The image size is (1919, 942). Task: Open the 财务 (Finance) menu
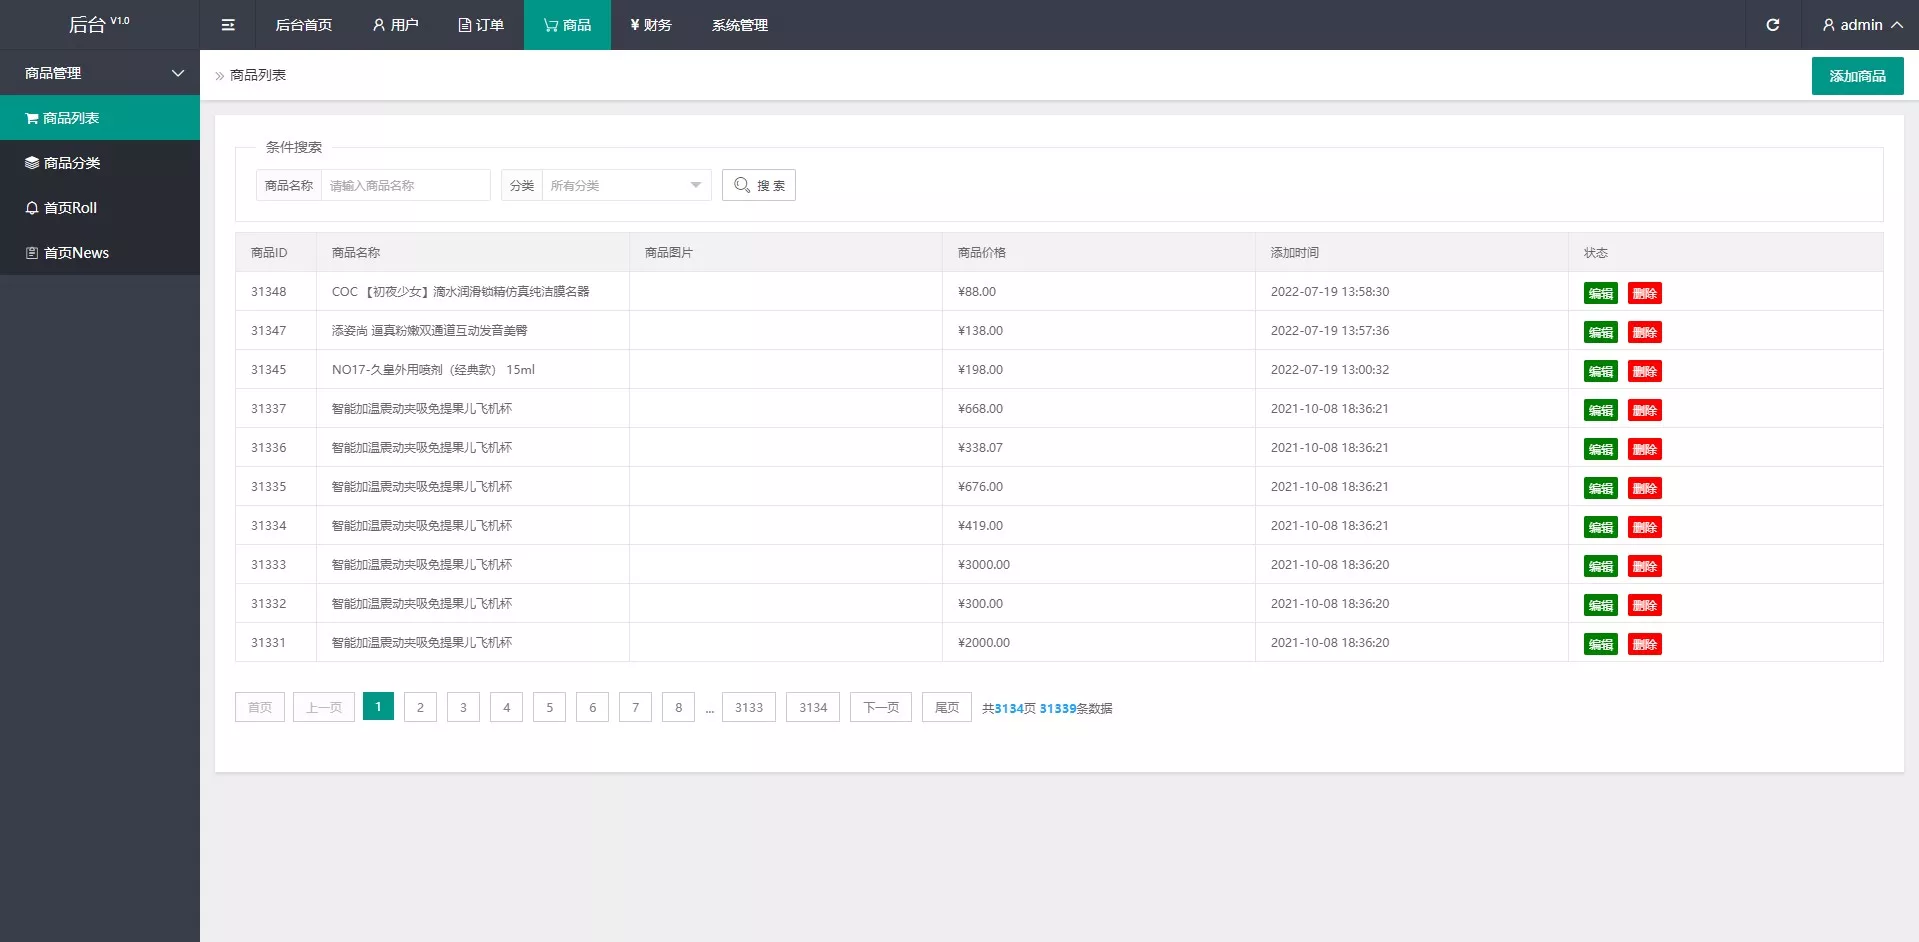(x=651, y=25)
